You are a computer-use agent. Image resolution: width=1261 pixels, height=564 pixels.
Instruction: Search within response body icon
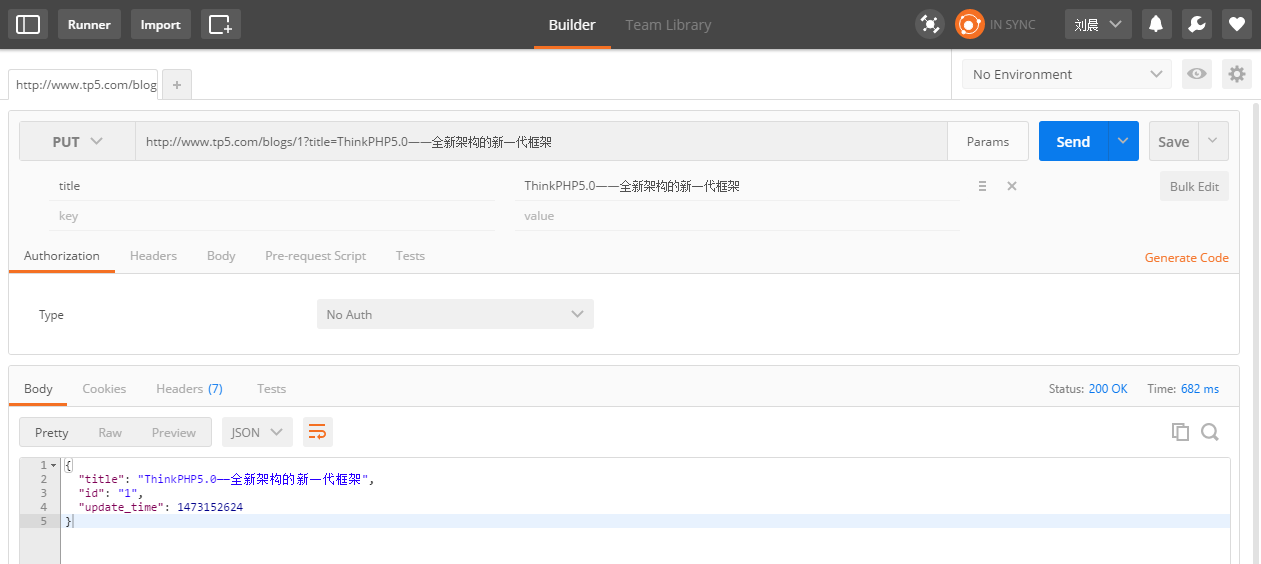coord(1209,432)
